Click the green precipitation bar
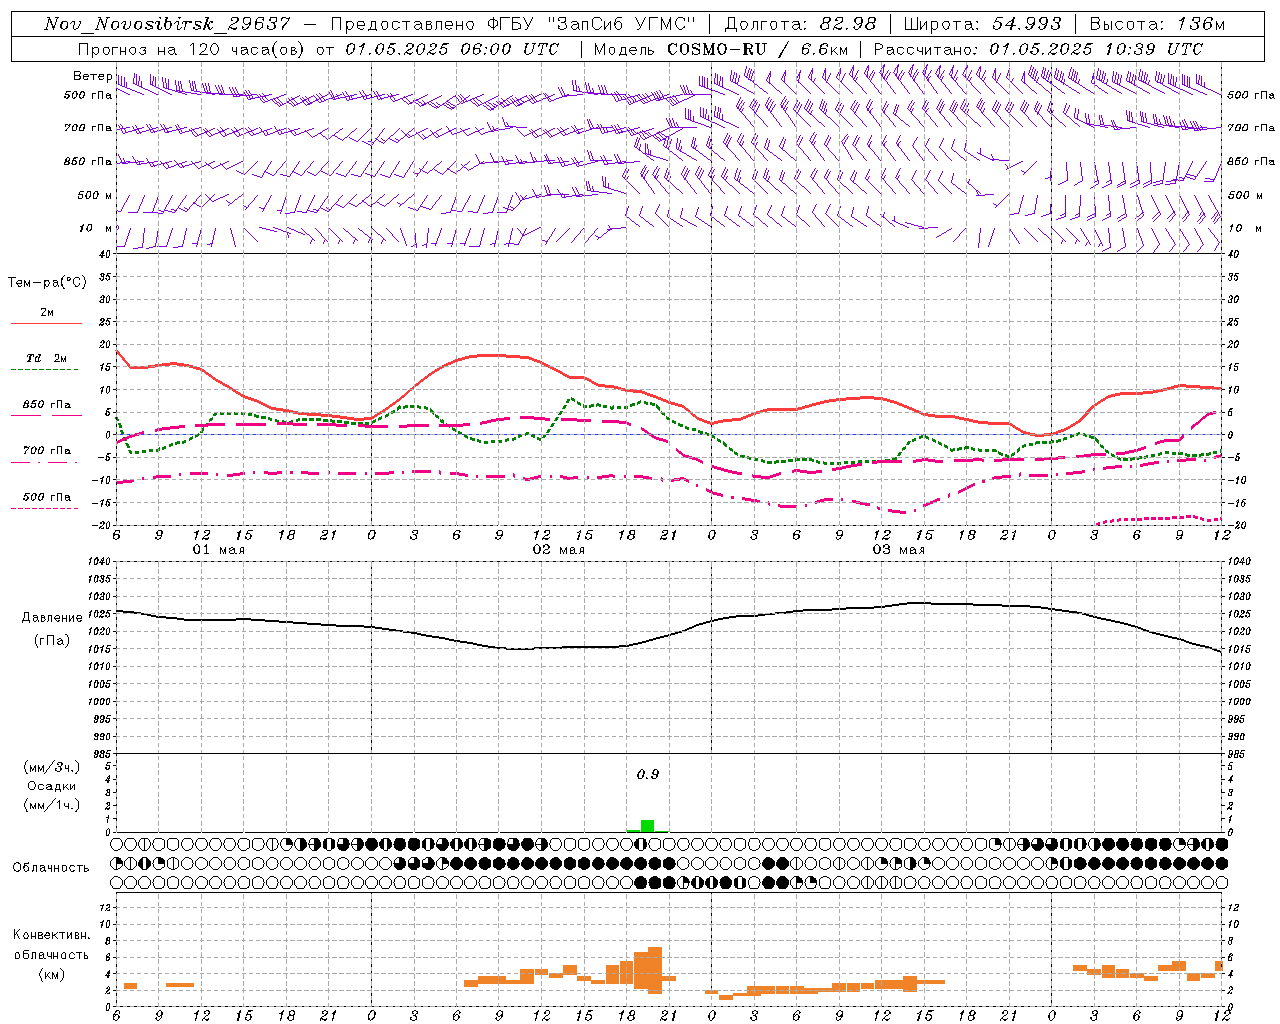Viewport: 1280px width, 1024px height. tap(647, 826)
